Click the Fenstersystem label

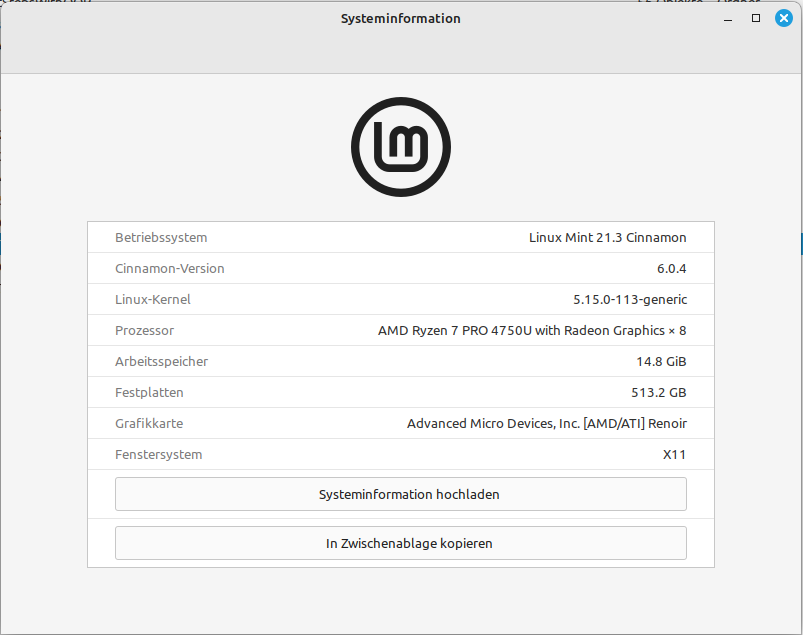point(159,455)
